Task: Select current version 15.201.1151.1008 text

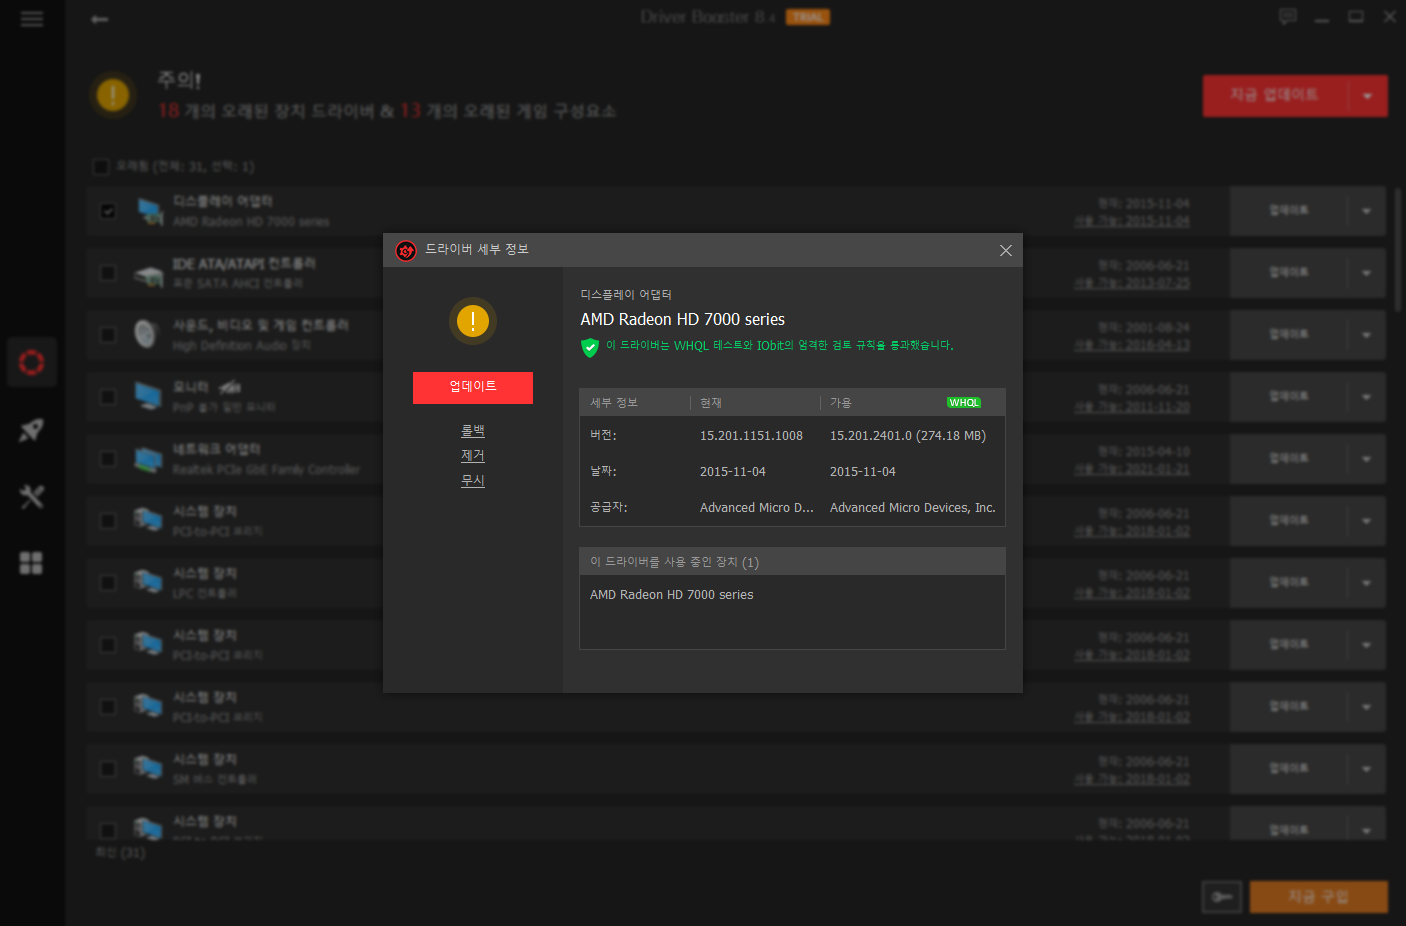Action: tap(751, 436)
